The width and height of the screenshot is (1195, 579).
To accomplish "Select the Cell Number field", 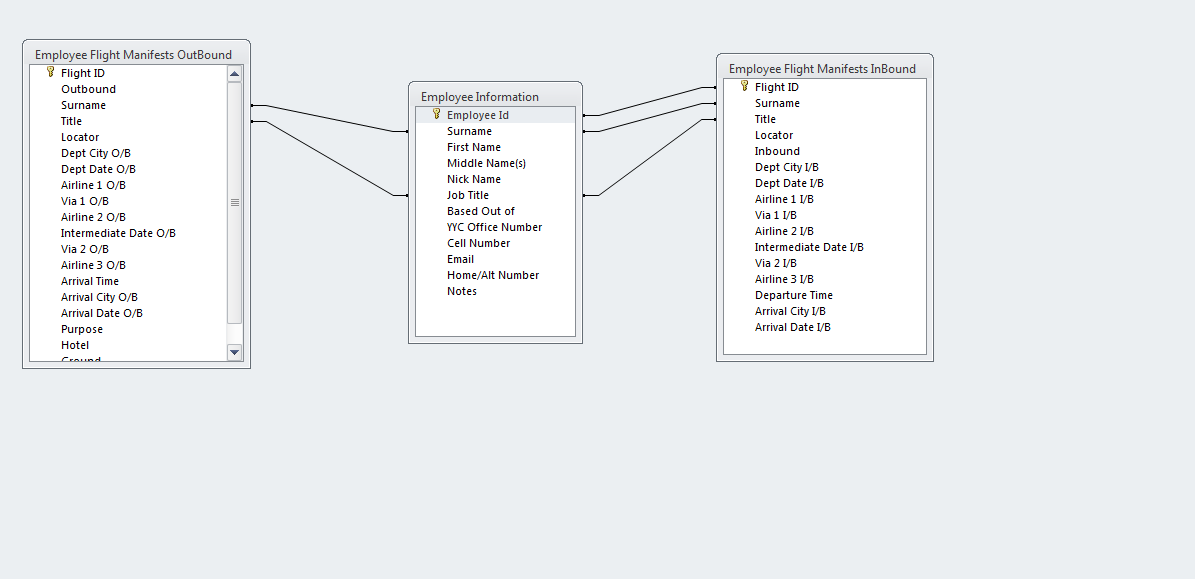I will (479, 243).
